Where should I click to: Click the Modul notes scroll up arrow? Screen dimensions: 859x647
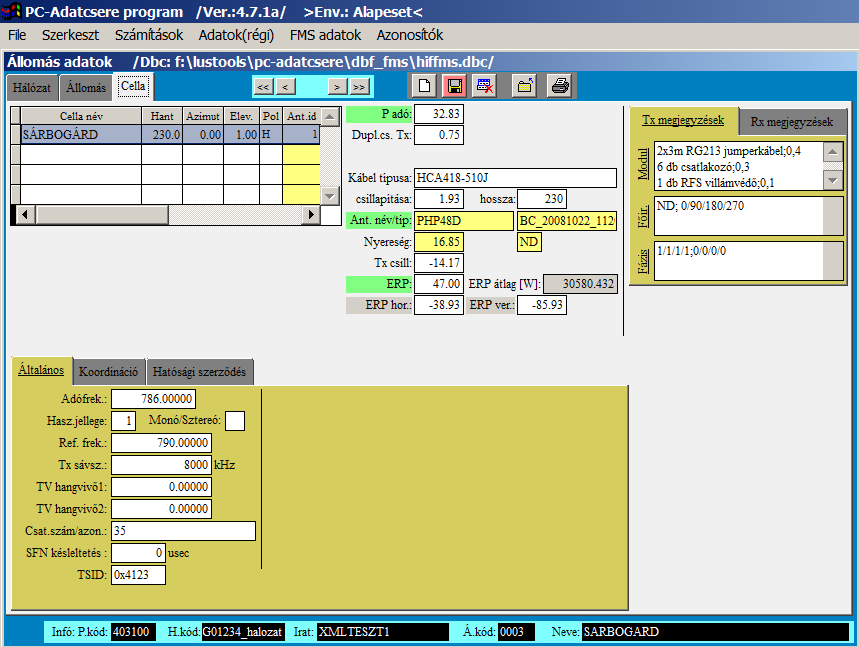click(x=833, y=152)
